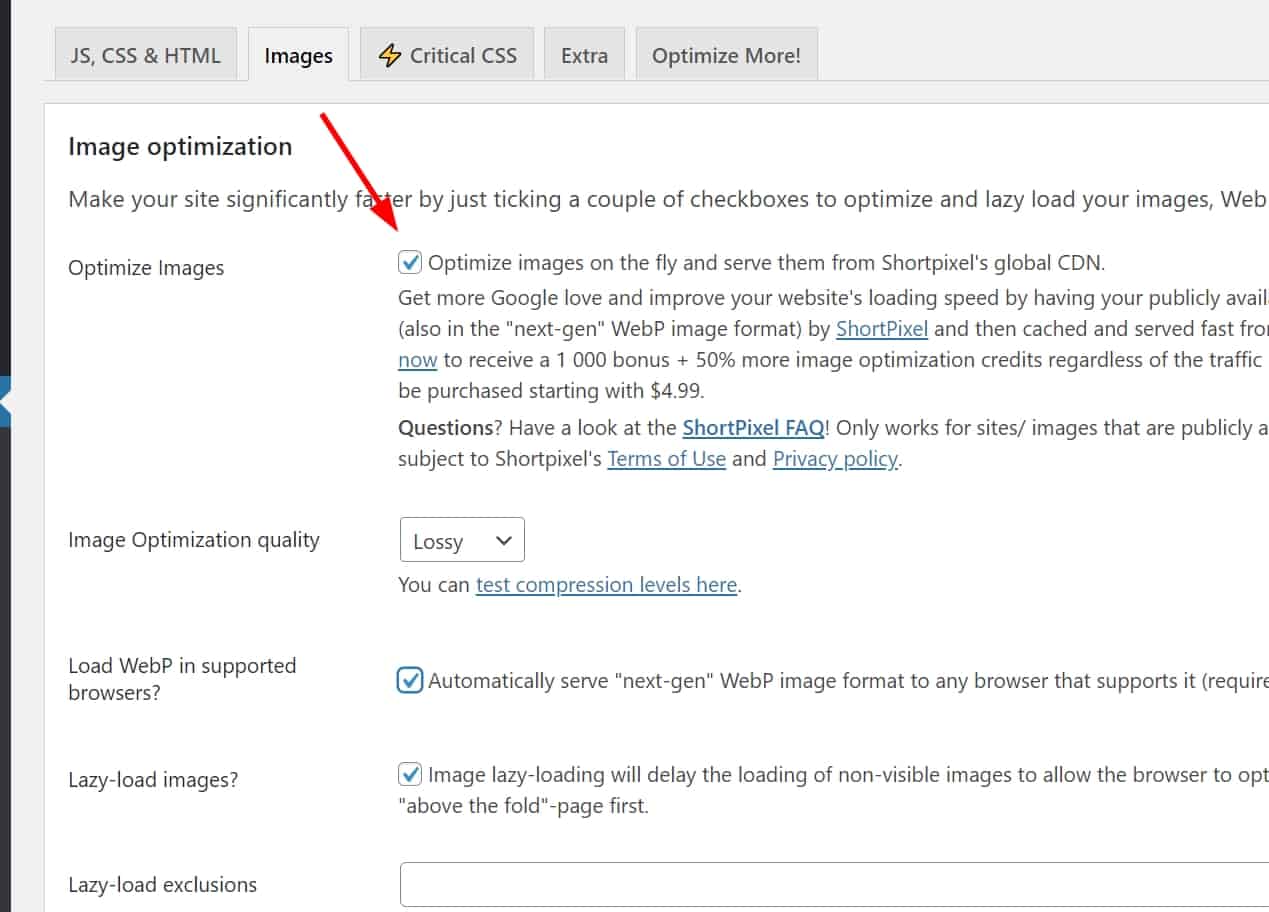
Task: Follow the 'test compression levels here' link
Action: coord(606,585)
